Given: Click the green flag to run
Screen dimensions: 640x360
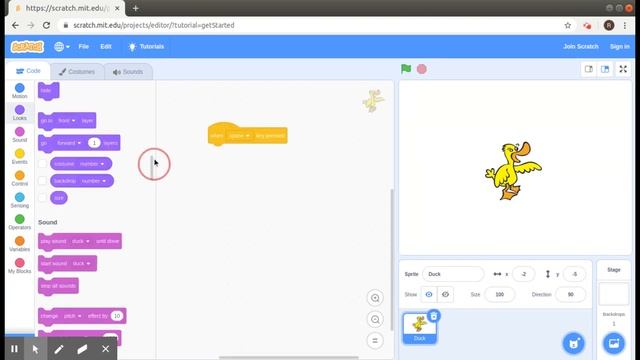Looking at the screenshot, I should click(406, 69).
